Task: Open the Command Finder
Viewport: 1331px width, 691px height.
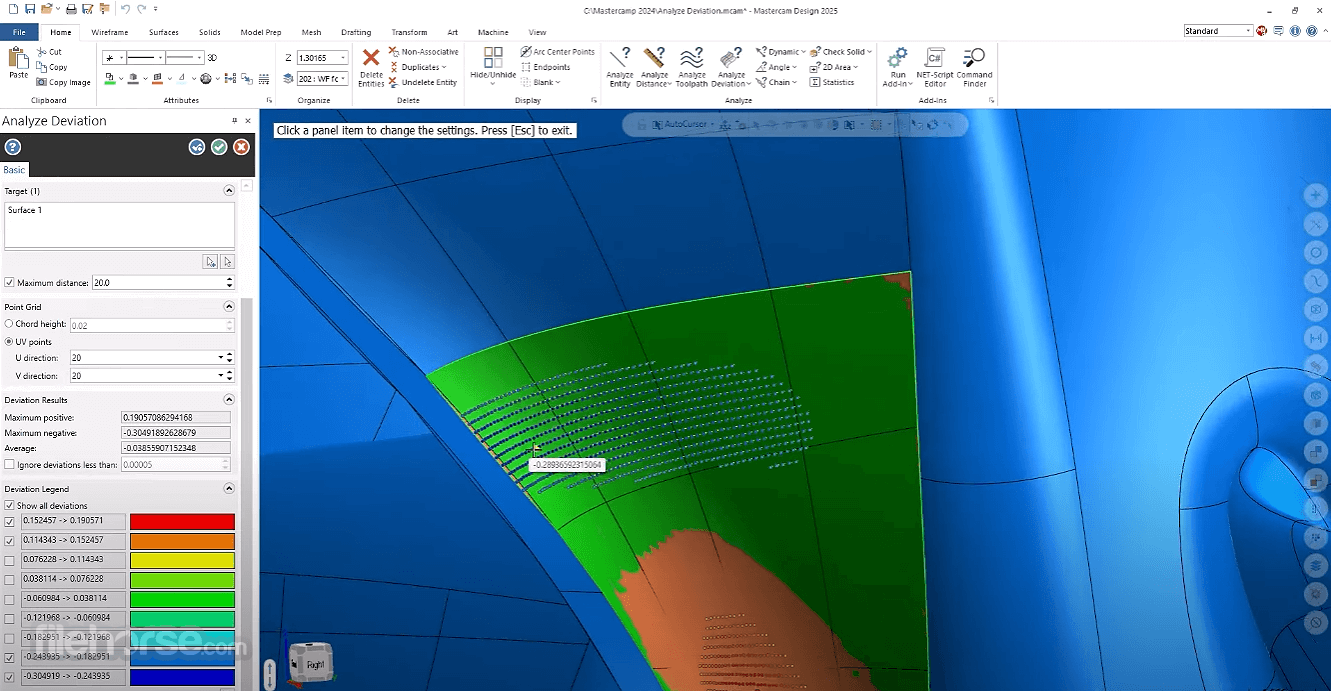Action: [974, 67]
